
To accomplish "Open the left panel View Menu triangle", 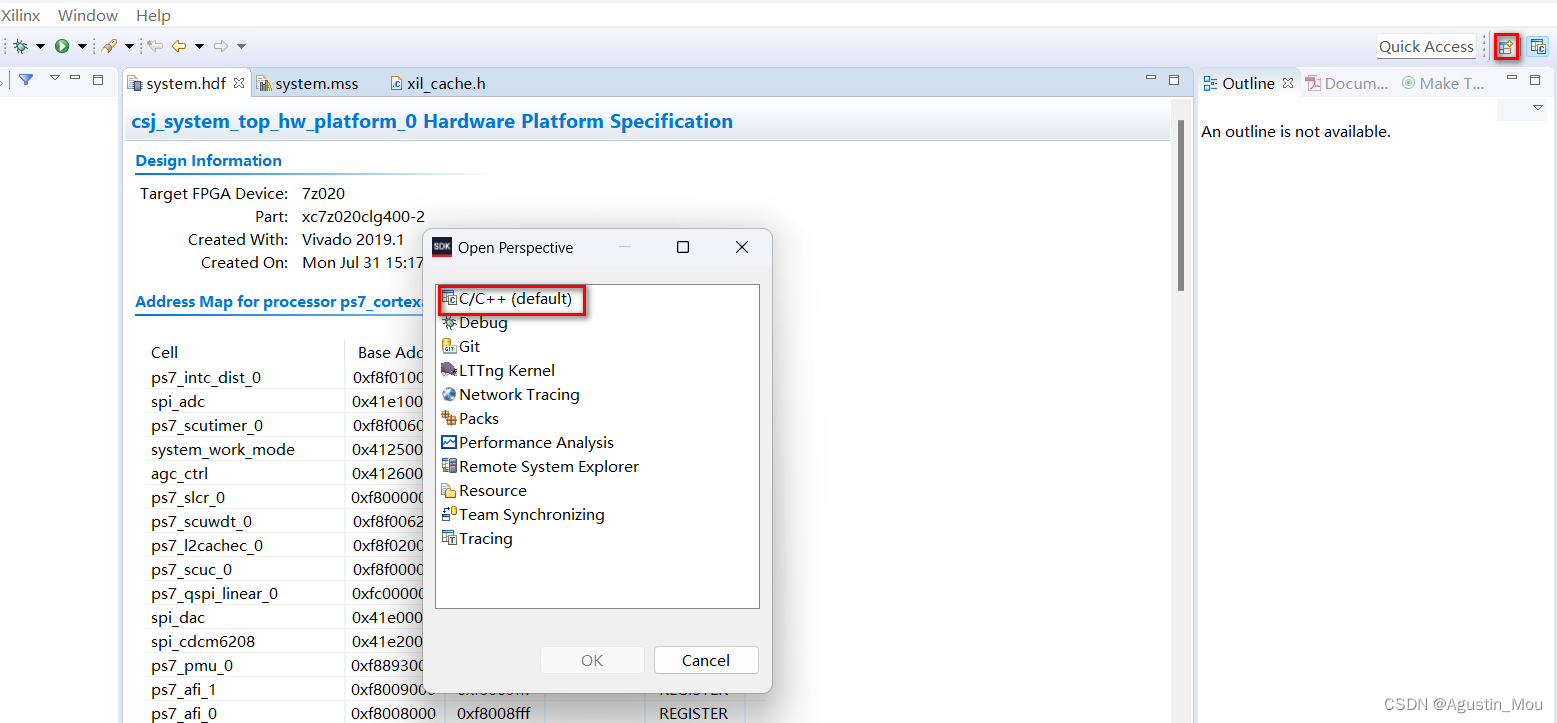I will tap(55, 78).
